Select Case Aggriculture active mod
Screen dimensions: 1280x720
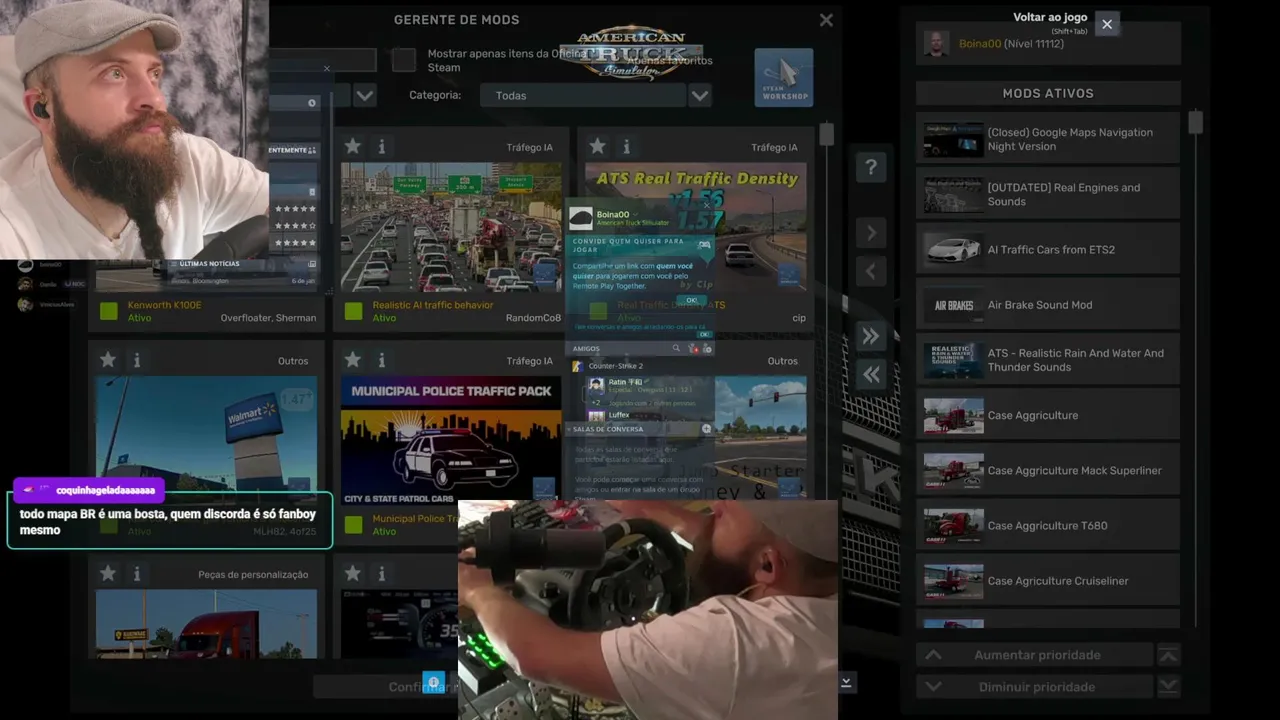pos(1048,415)
